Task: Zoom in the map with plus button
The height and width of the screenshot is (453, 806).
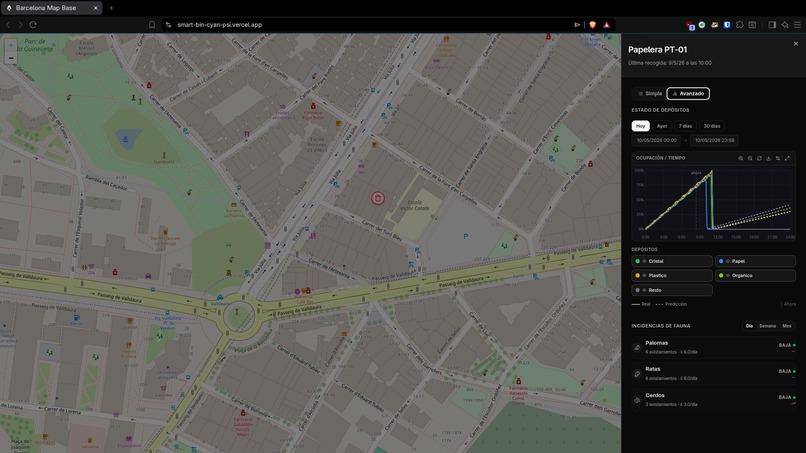Action: coord(11,45)
